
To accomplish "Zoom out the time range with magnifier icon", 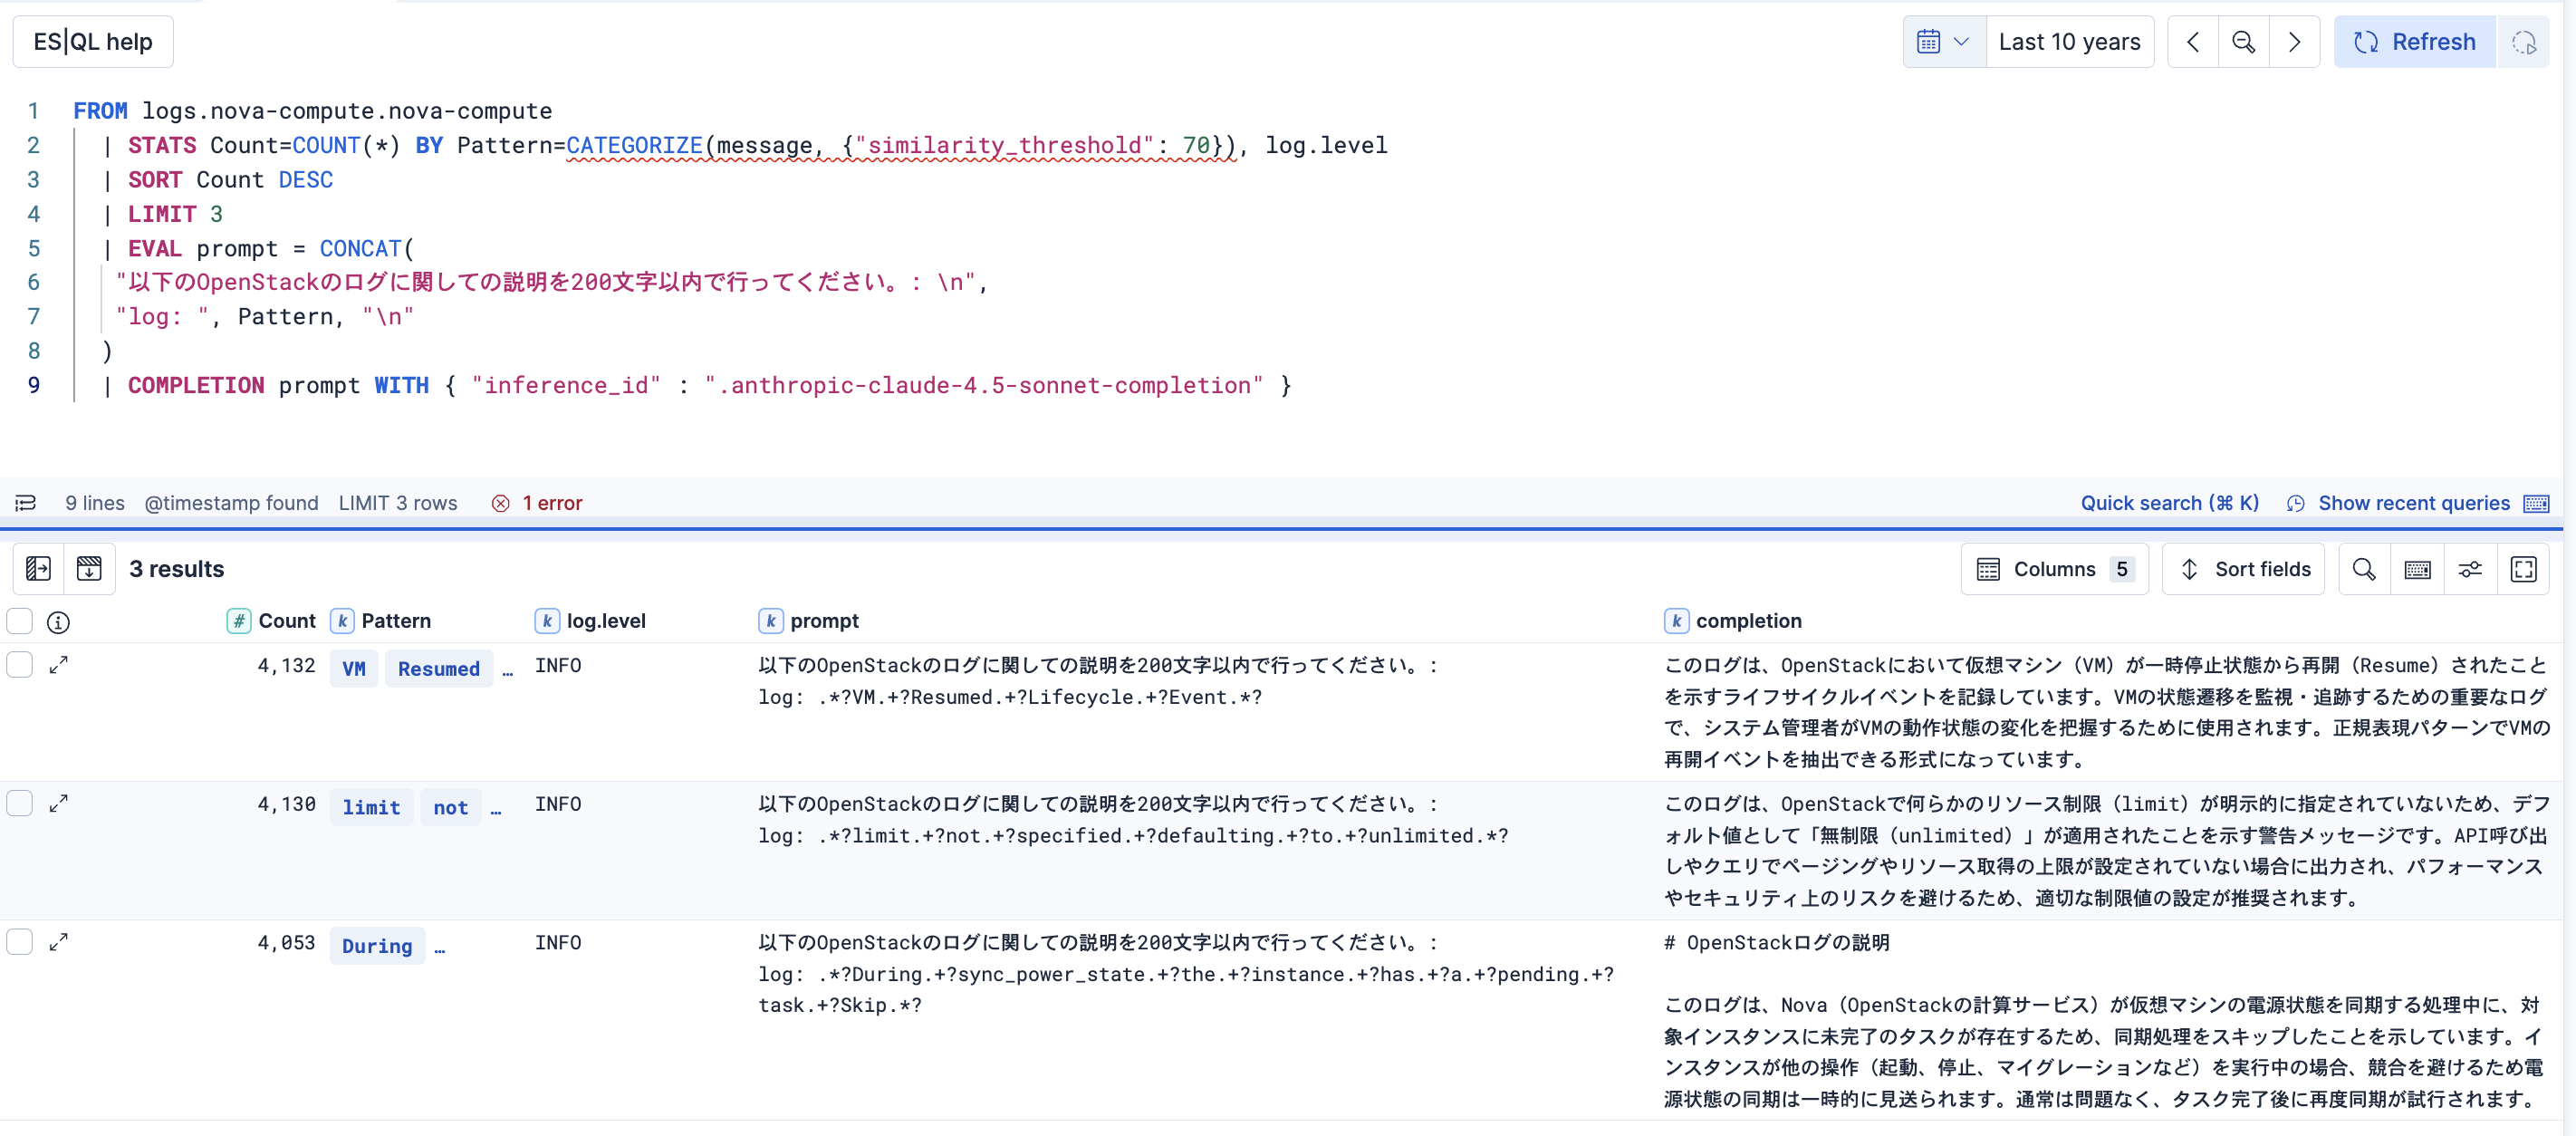I will [2244, 41].
